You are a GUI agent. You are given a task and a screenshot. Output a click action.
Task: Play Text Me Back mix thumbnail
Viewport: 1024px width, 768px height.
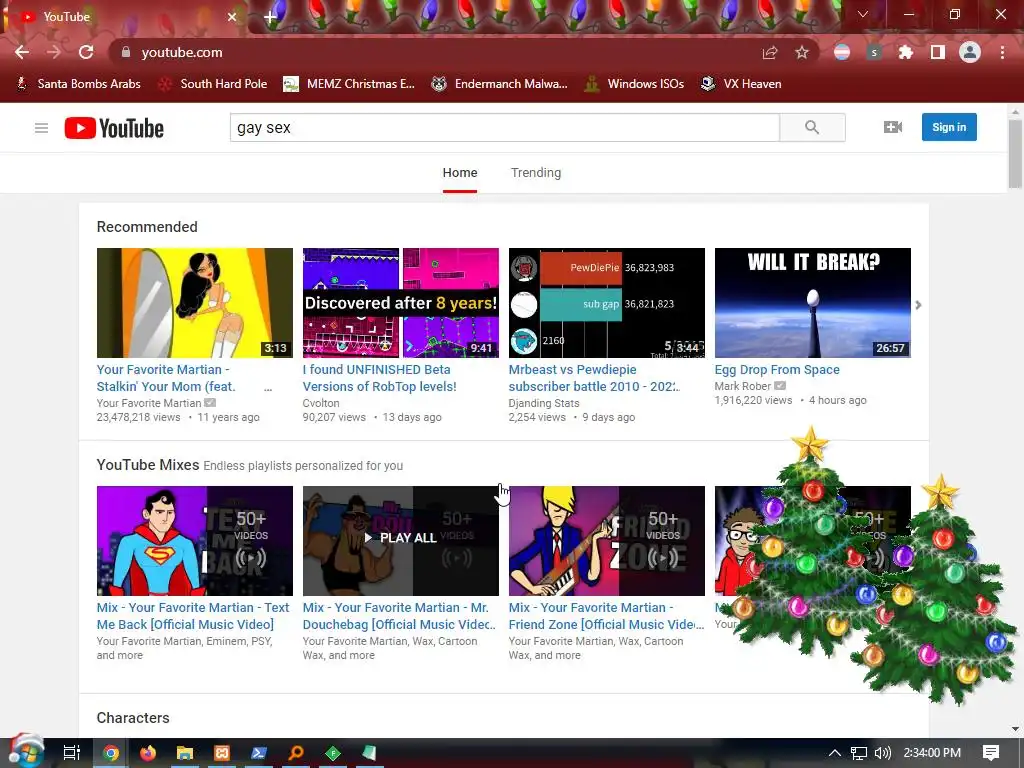tap(195, 541)
